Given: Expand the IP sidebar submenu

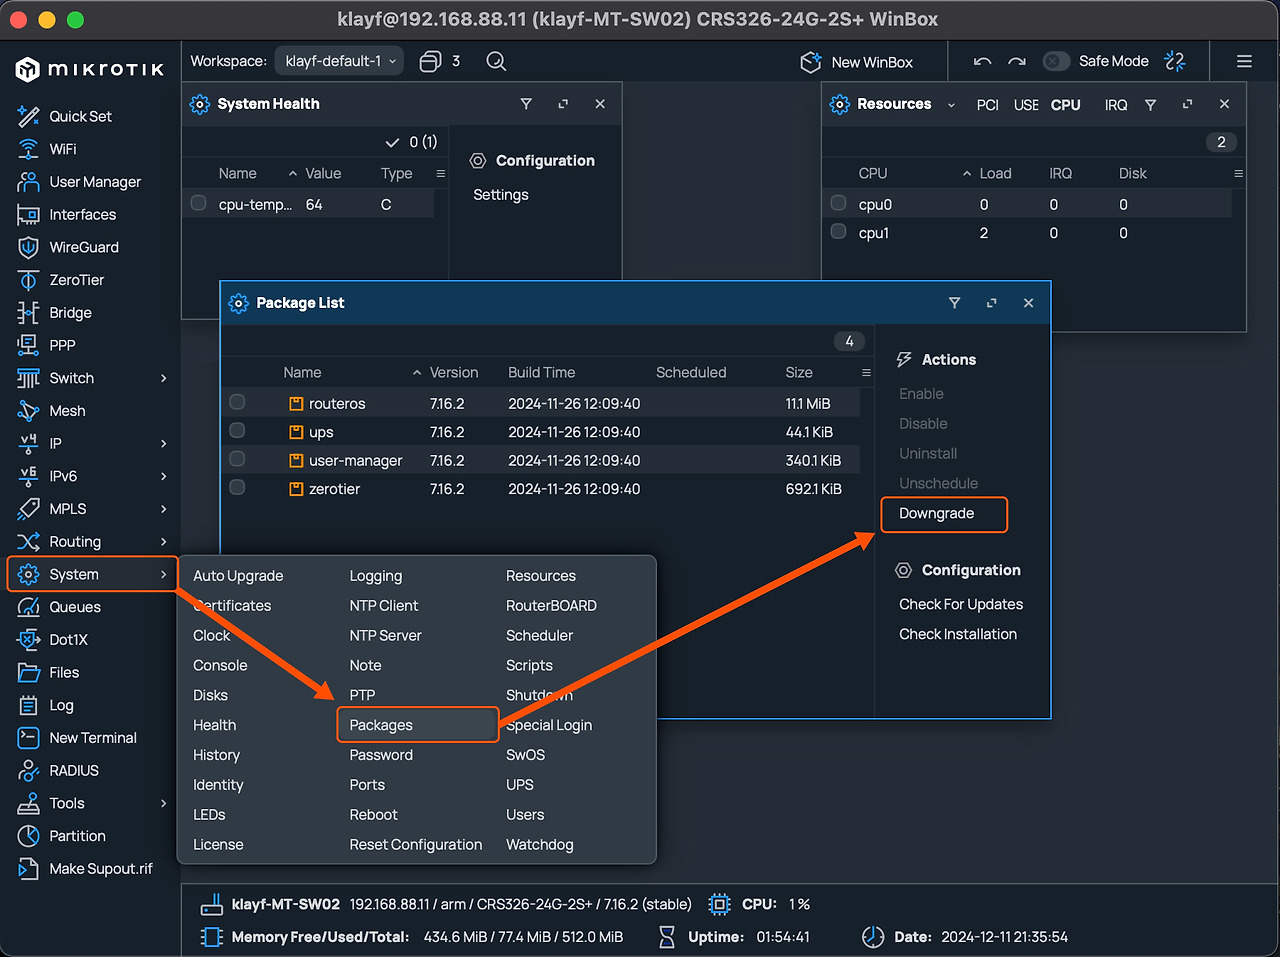Looking at the screenshot, I should (x=163, y=443).
